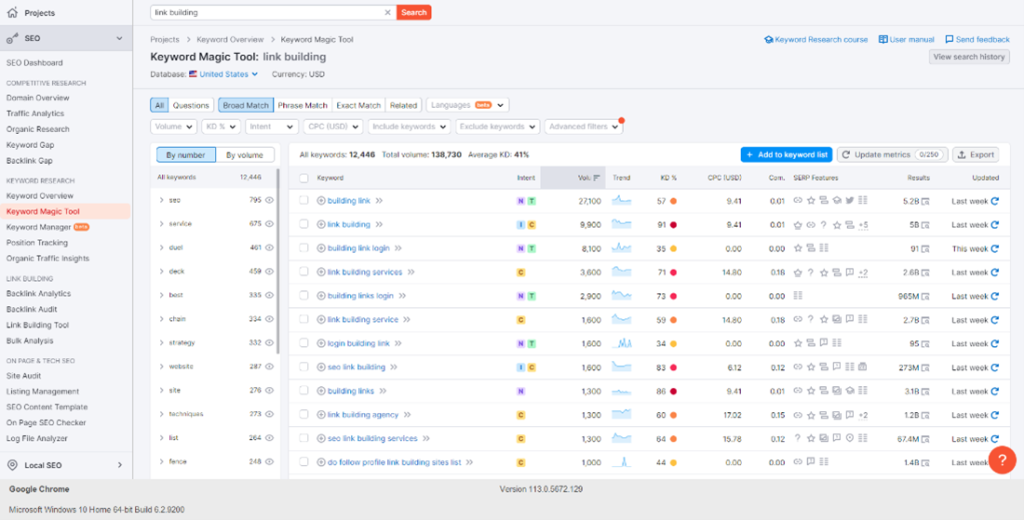The image size is (1024, 520).
Task: Select the Related tab
Action: 404,105
